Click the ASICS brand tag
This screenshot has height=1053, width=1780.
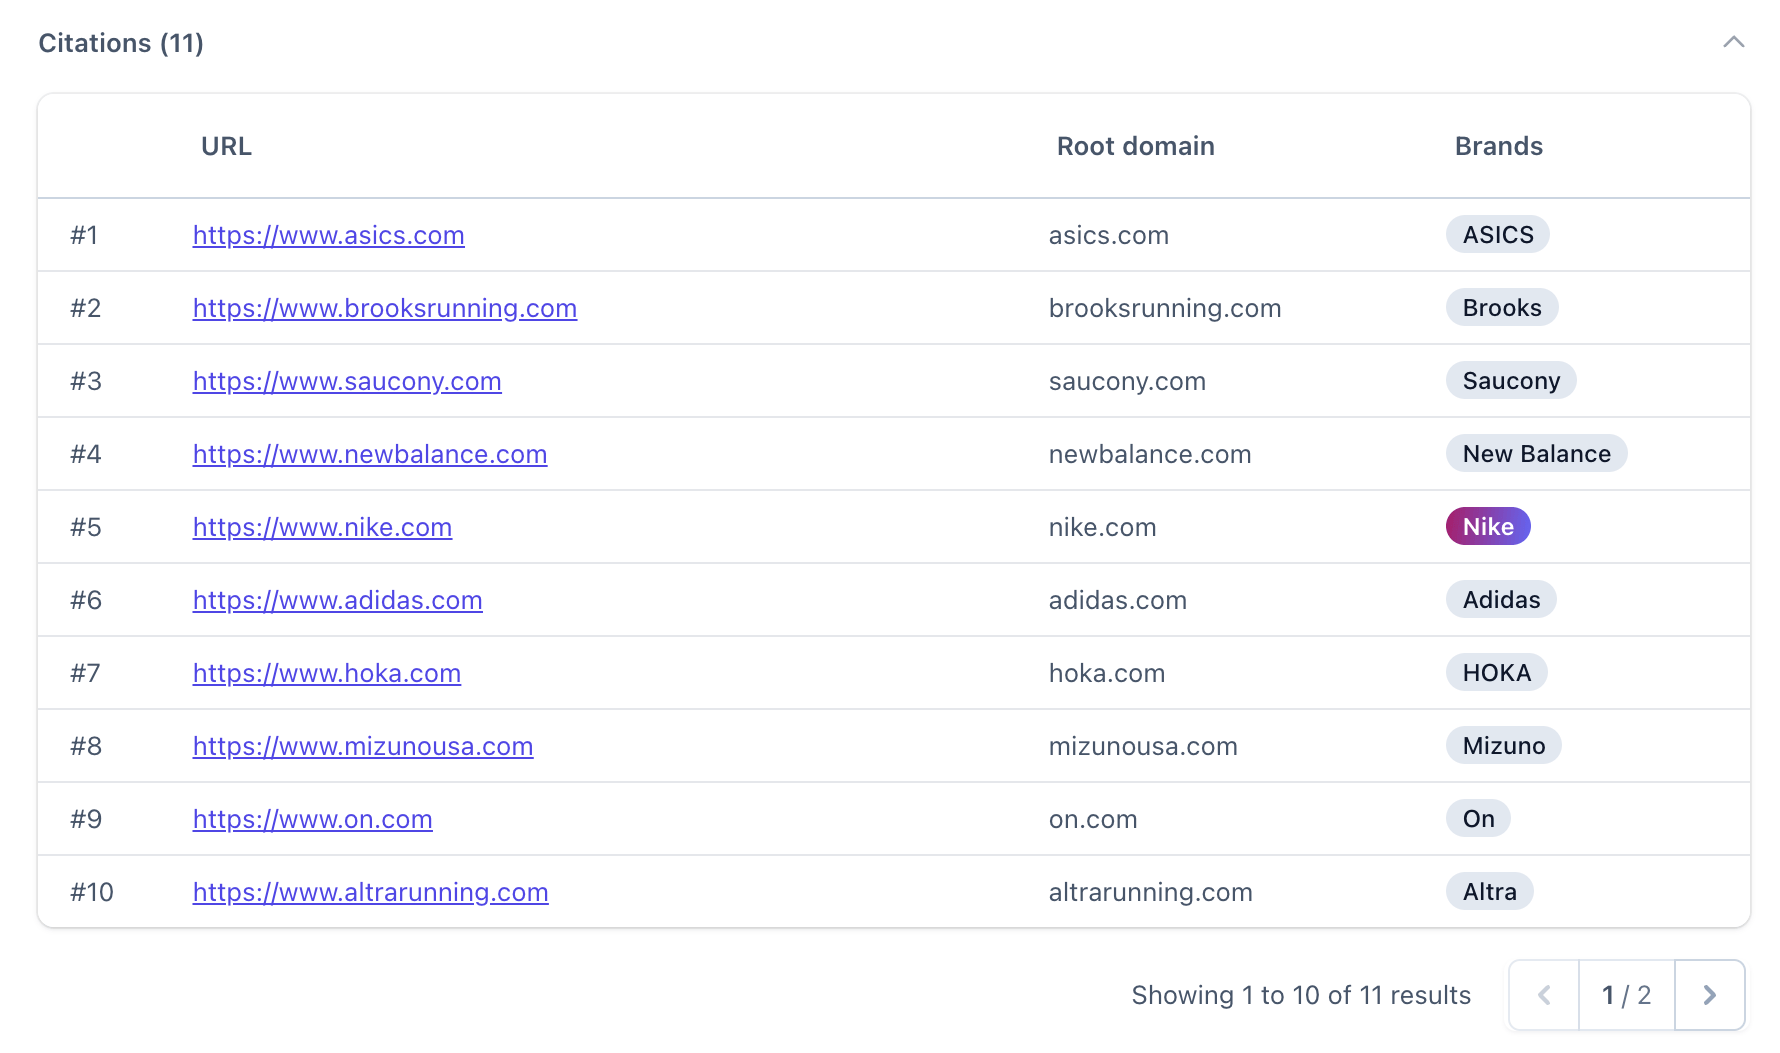pyautogui.click(x=1498, y=235)
